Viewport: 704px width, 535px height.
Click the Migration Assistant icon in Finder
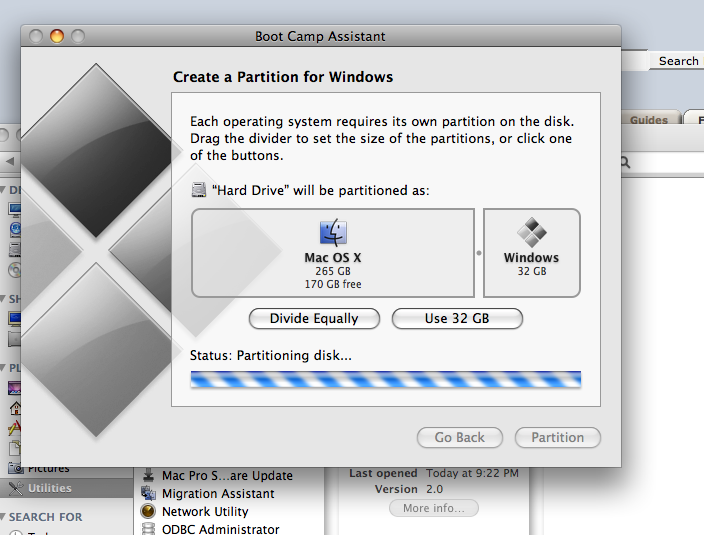coord(148,493)
